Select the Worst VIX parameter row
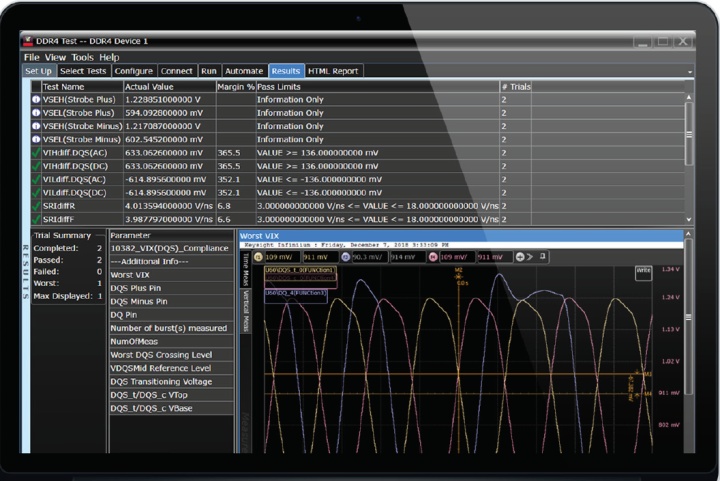Viewport: 720px width, 481px height. (x=171, y=274)
